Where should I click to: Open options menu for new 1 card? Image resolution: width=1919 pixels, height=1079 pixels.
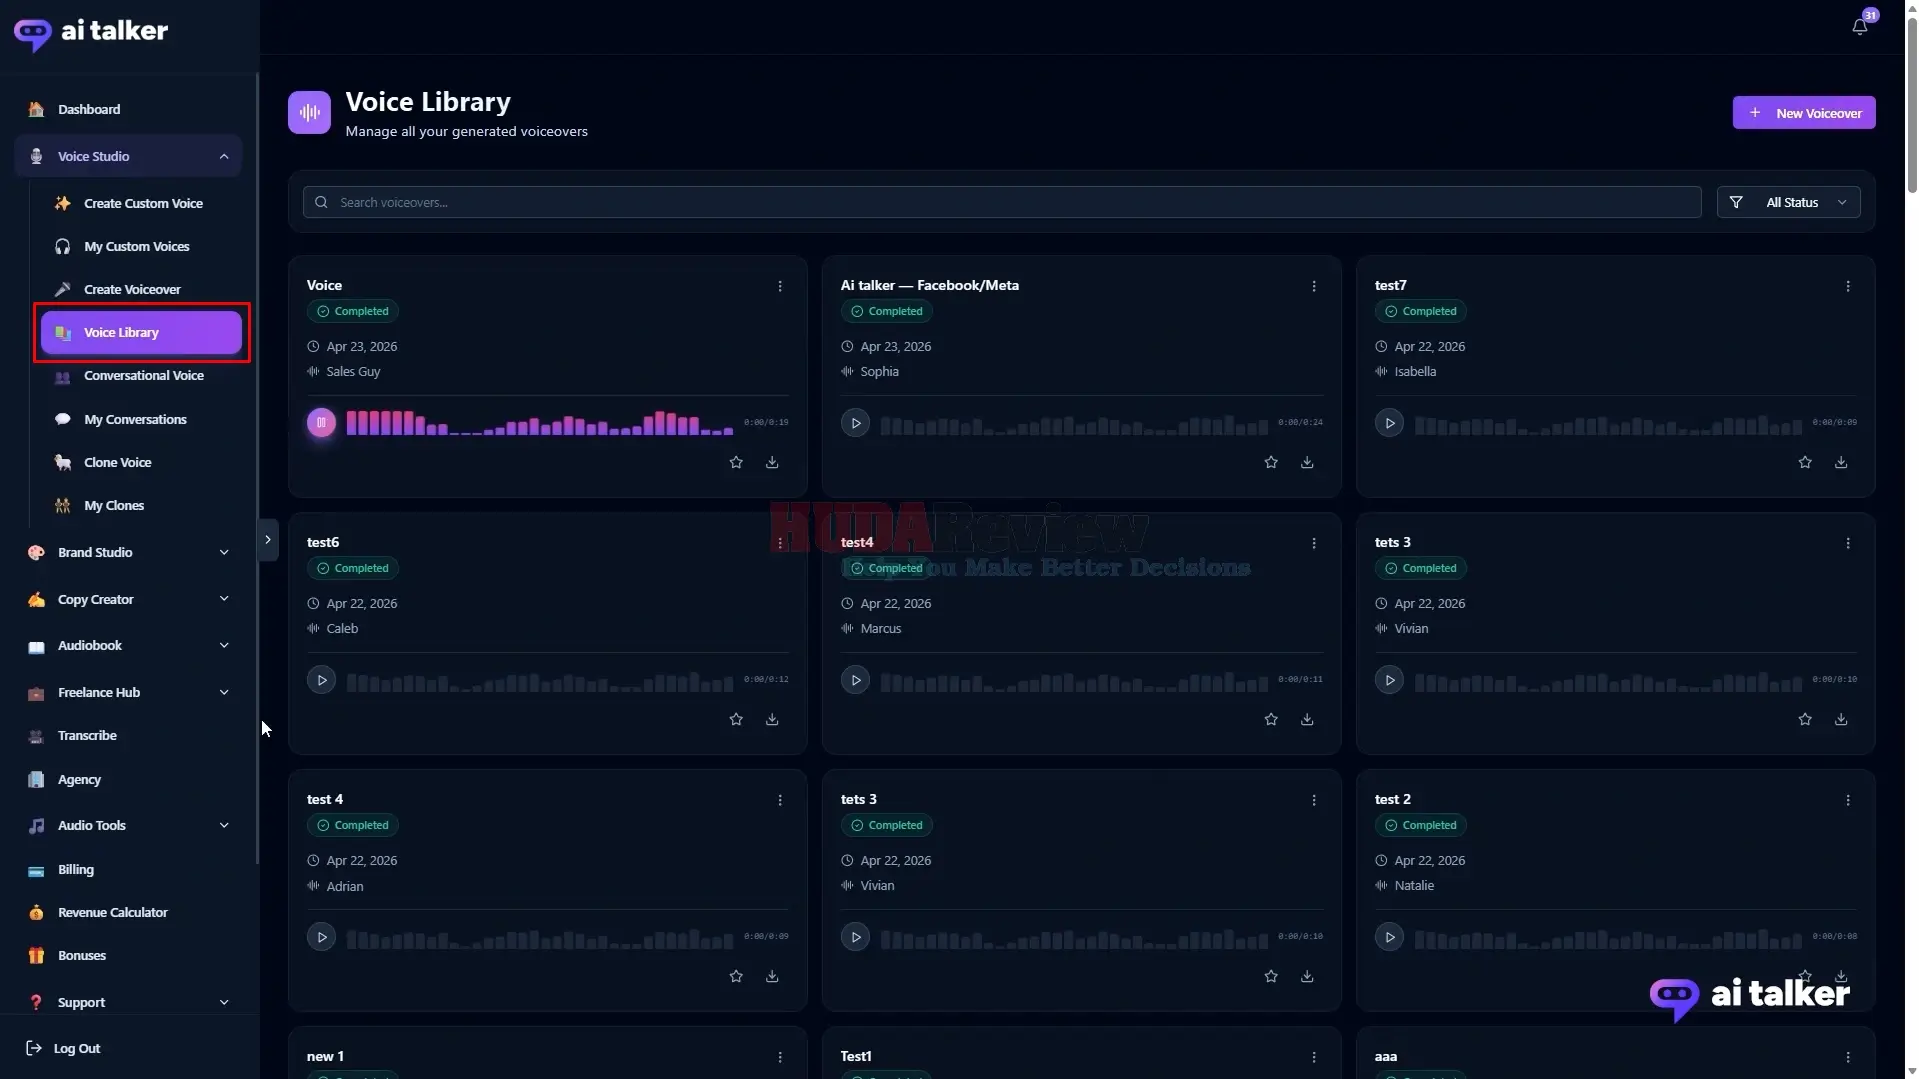coord(780,1057)
